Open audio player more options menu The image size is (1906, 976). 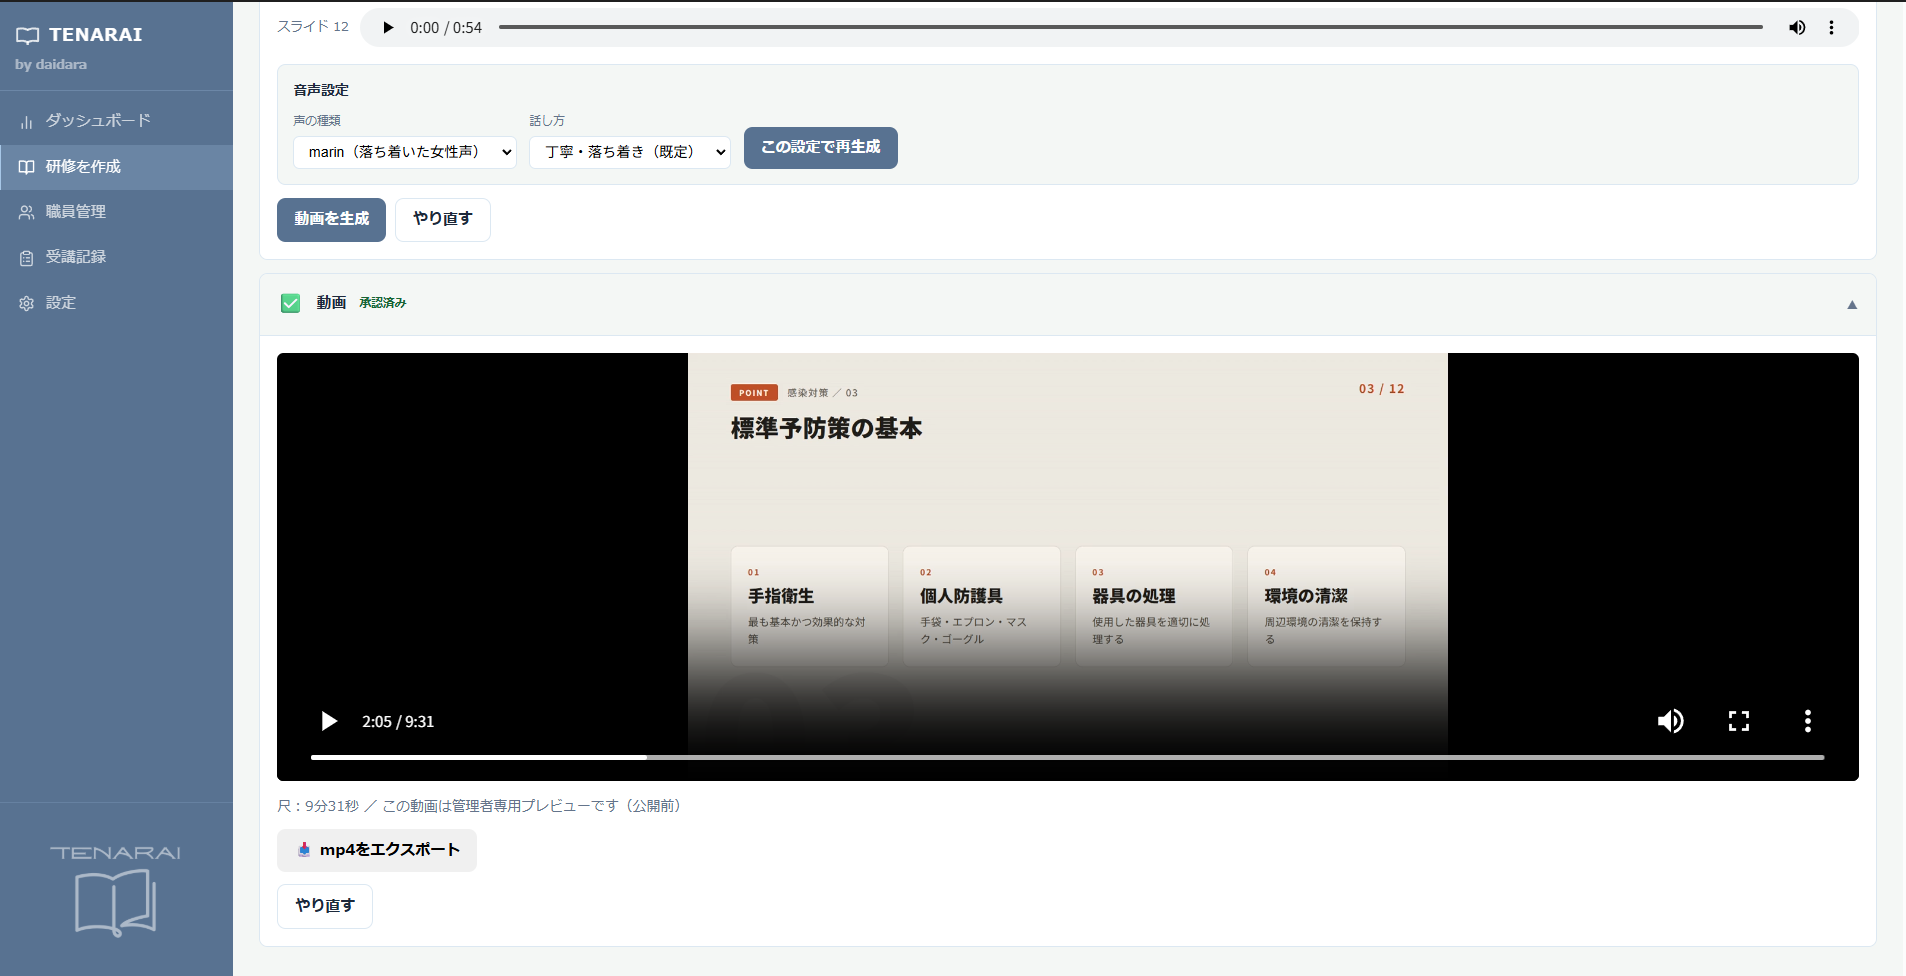point(1831,28)
